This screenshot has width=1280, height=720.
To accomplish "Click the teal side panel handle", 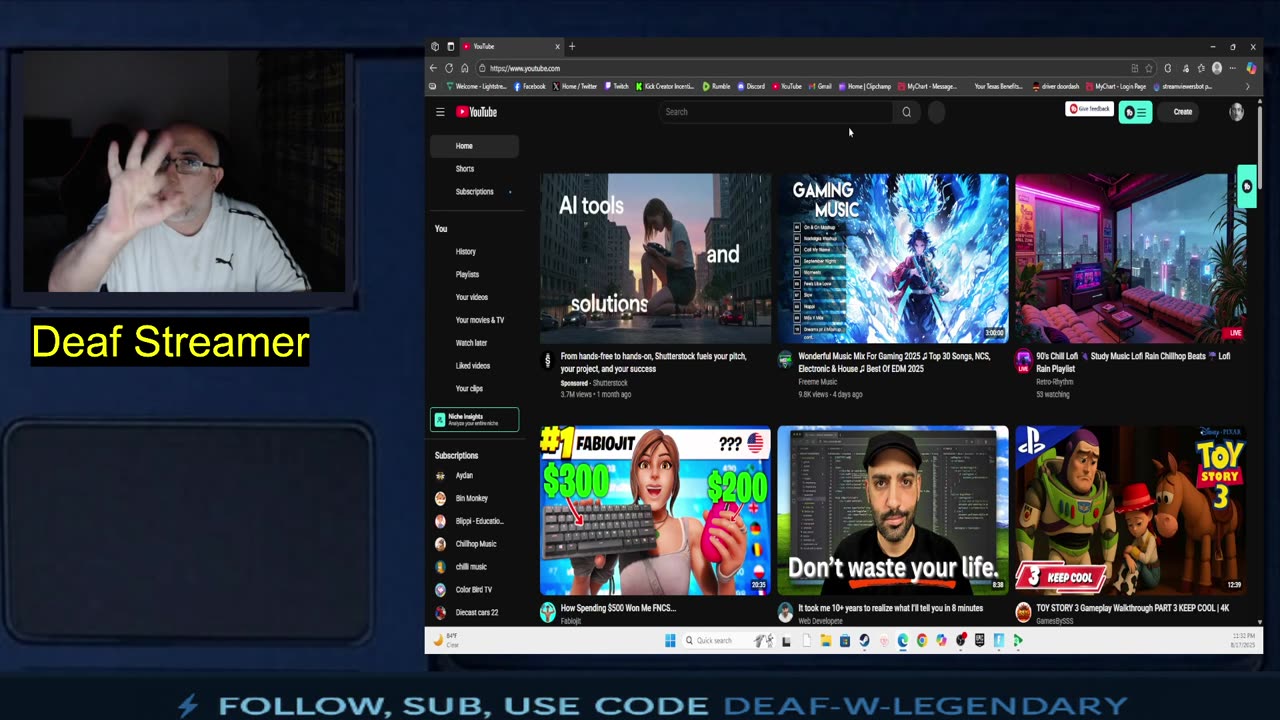I will click(1246, 187).
